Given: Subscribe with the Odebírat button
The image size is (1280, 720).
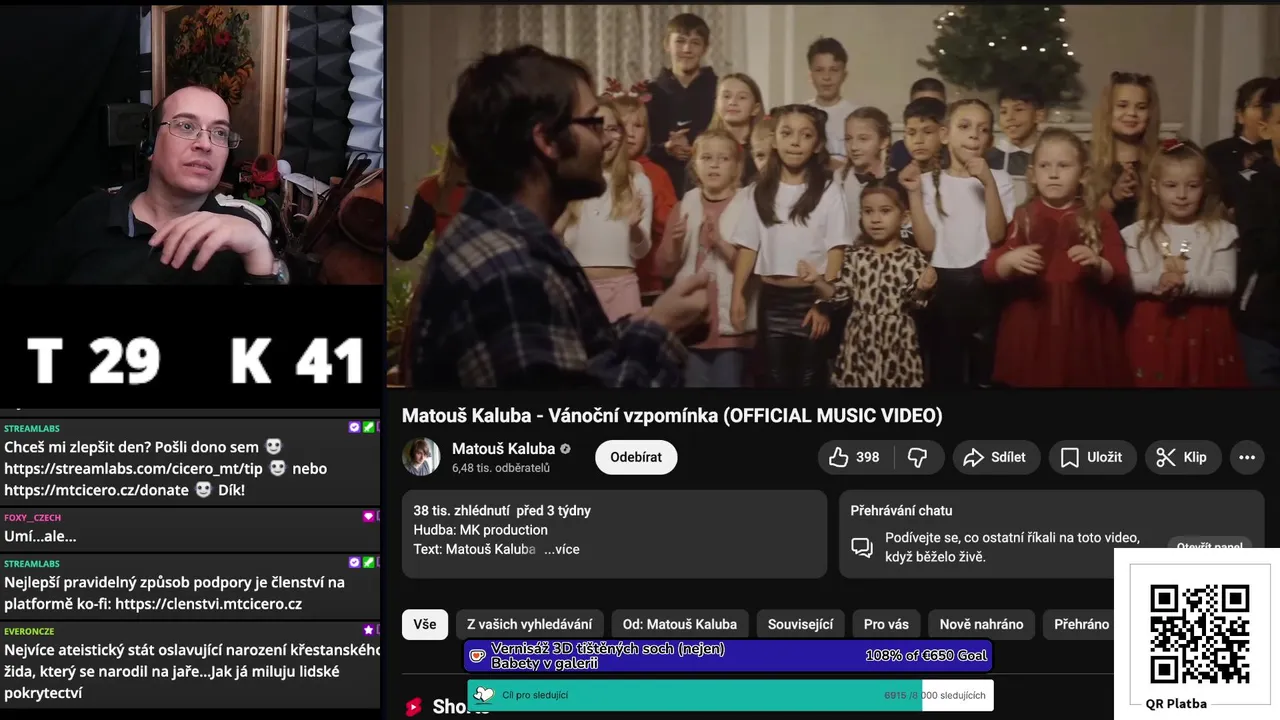Looking at the screenshot, I should [x=636, y=457].
